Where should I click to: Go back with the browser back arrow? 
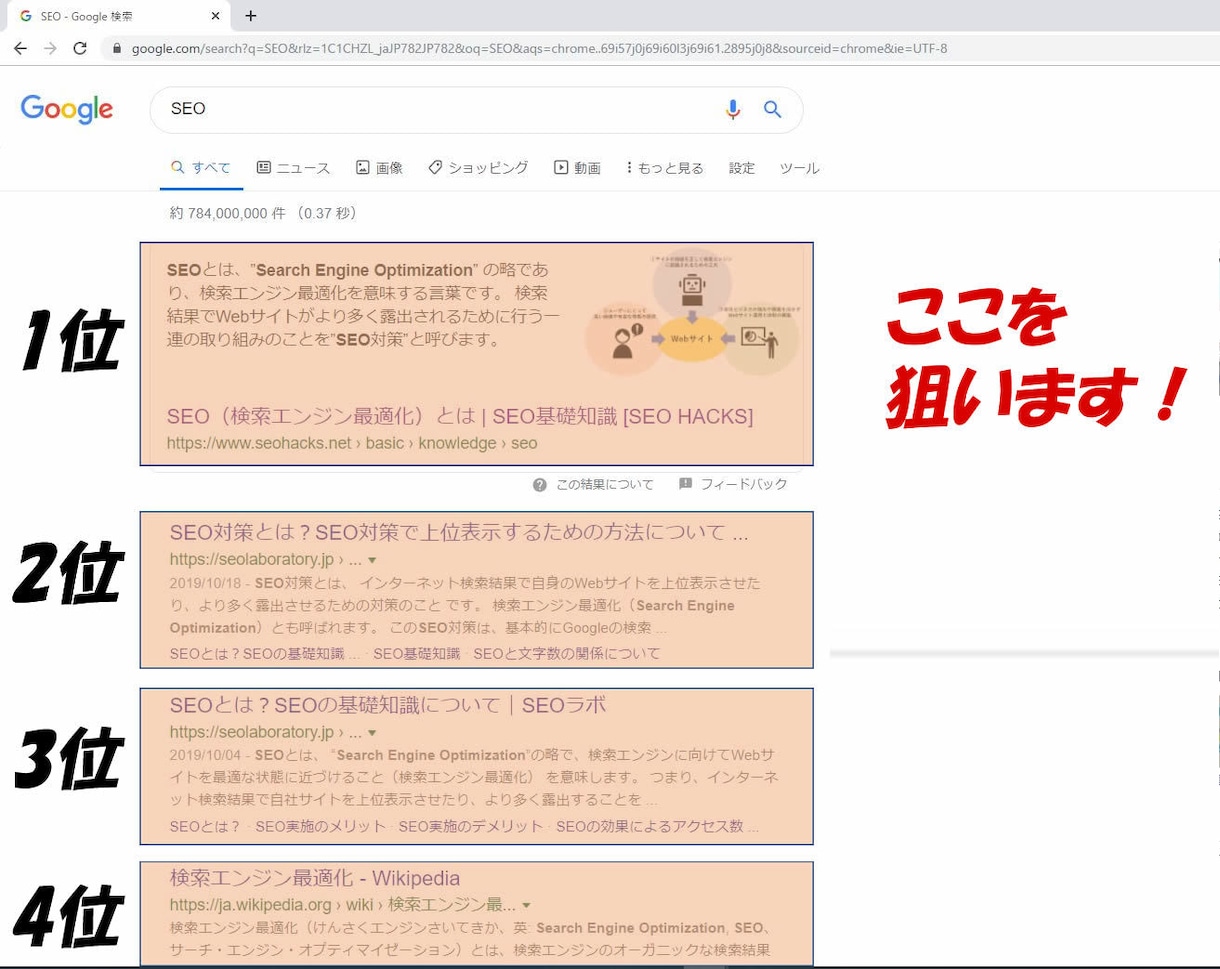point(20,48)
